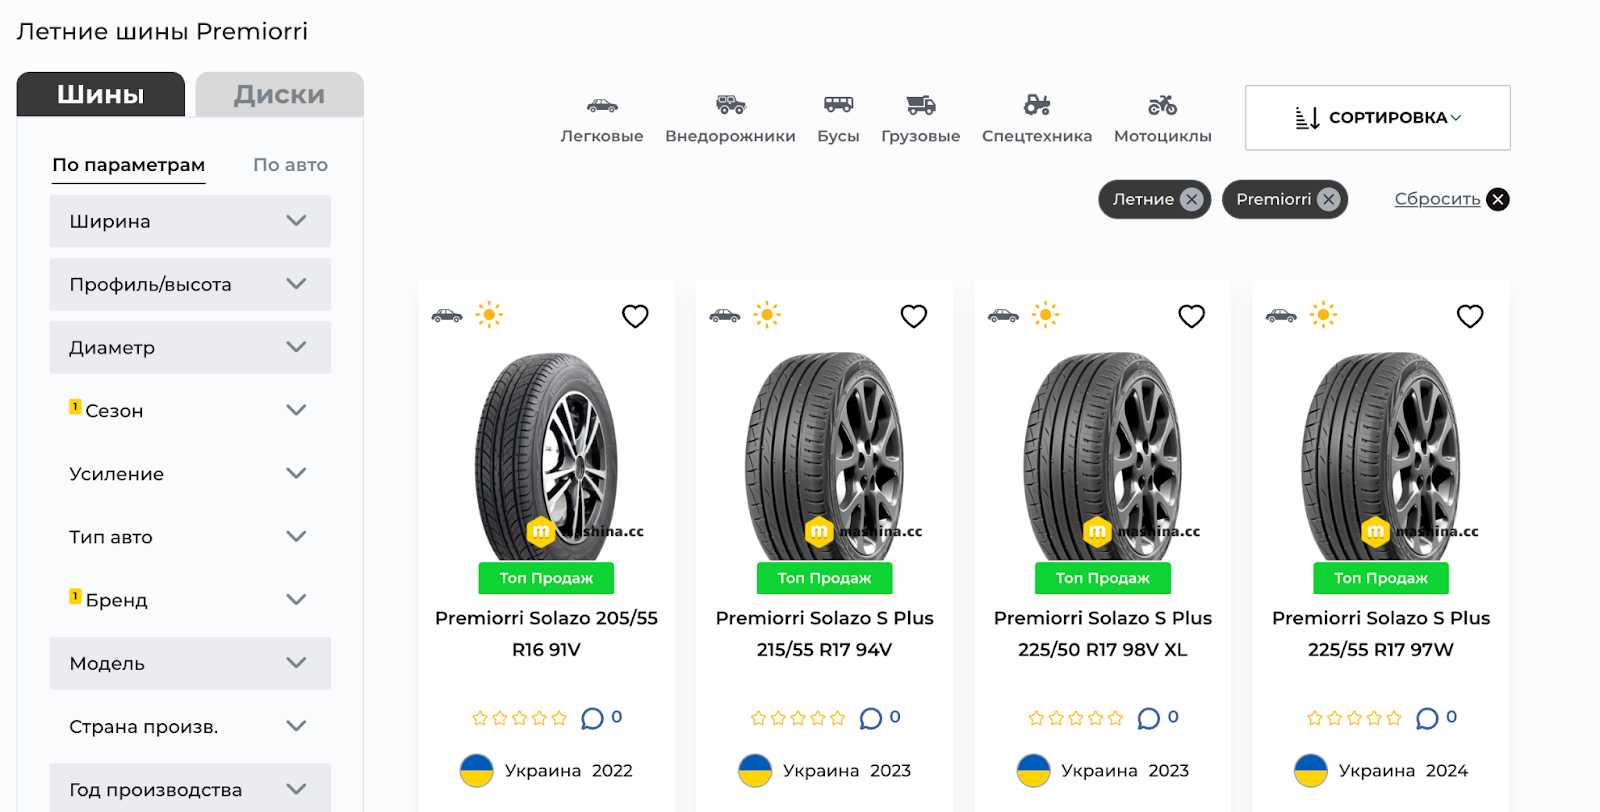The width and height of the screenshot is (1600, 812).
Task: Open Premiorri Solazo S Plus 225/55 R17 97W link
Action: tap(1380, 633)
